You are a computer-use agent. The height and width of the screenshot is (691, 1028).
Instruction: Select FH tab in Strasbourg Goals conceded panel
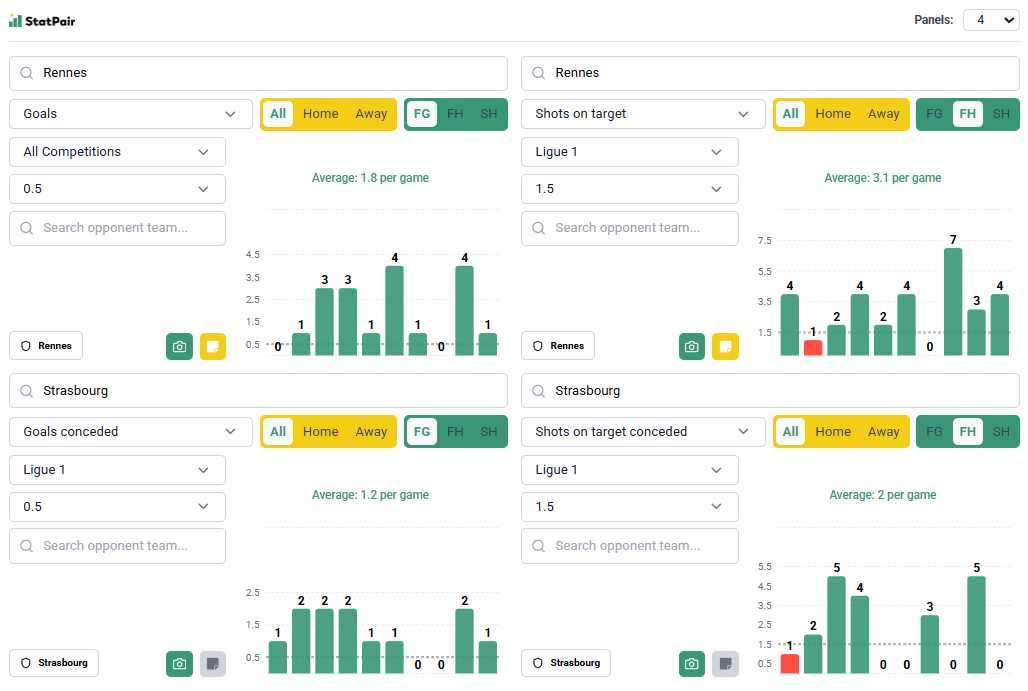[455, 432]
